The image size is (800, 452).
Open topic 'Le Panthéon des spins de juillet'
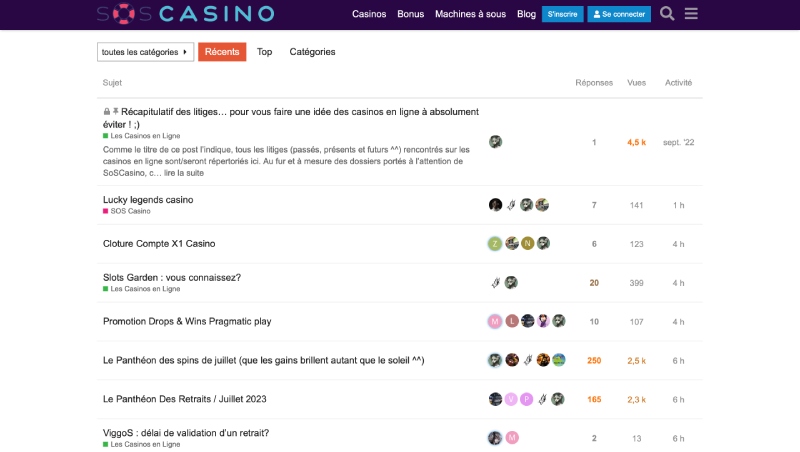tap(263, 360)
